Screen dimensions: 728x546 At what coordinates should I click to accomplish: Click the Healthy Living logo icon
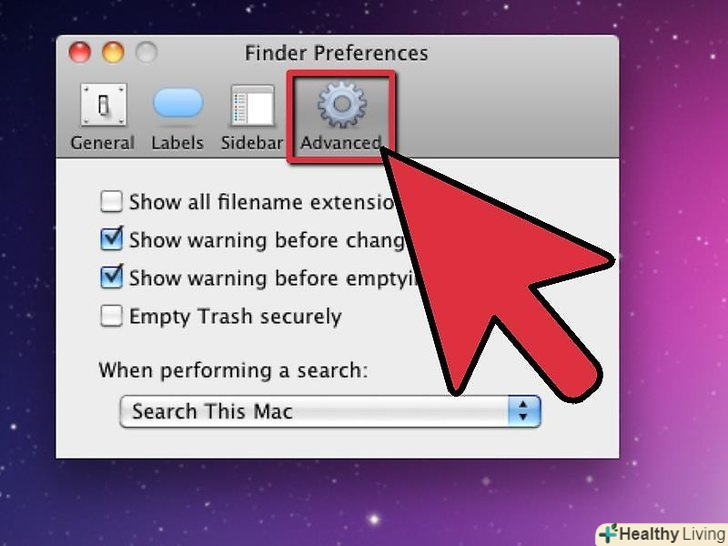609,533
